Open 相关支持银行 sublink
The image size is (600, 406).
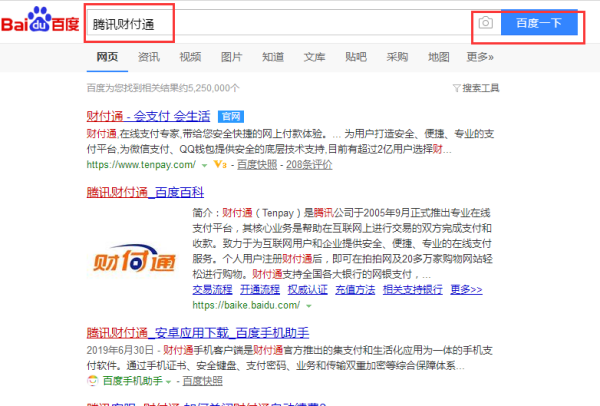coord(412,290)
